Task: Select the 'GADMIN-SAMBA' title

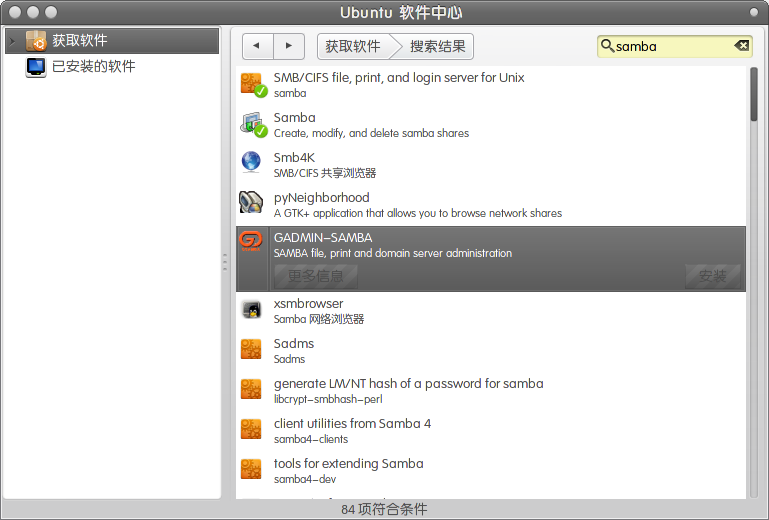Action: (323, 238)
